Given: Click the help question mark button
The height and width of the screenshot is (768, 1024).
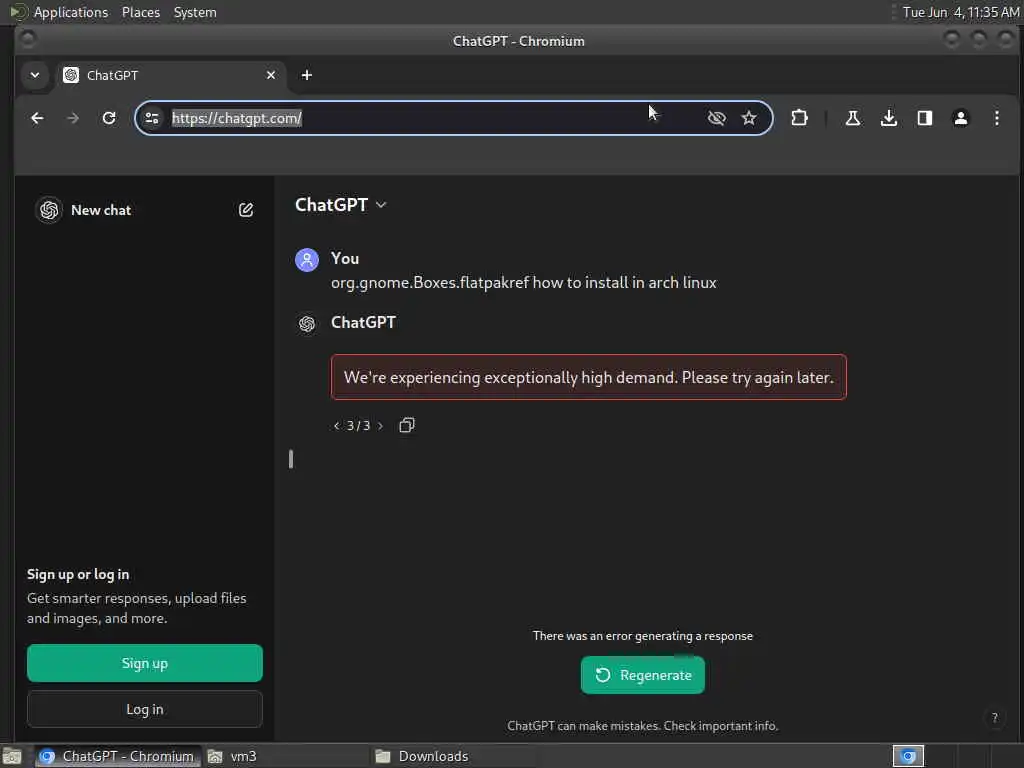Looking at the screenshot, I should [x=995, y=718].
